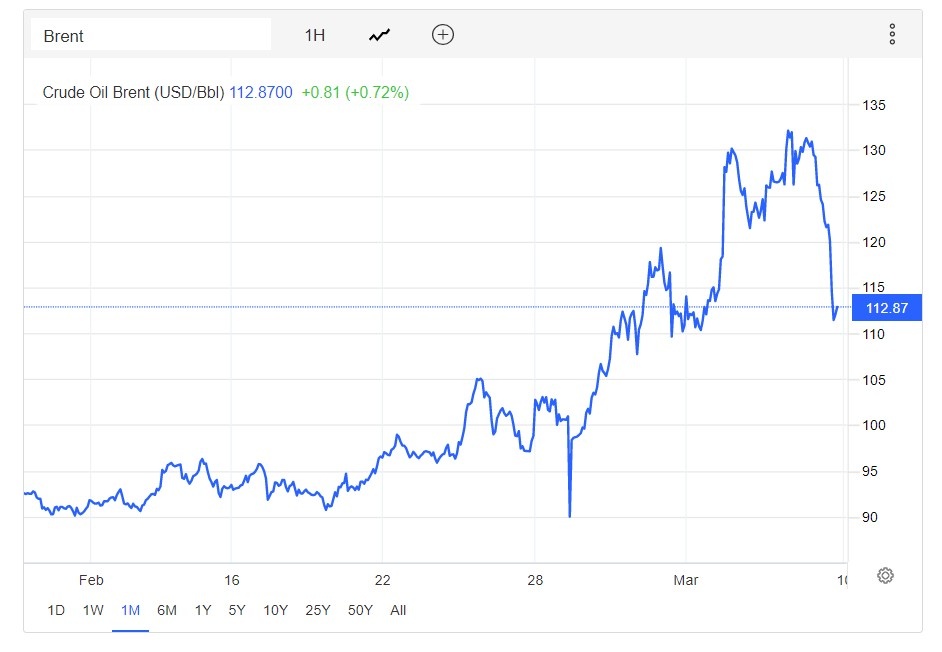Click the Brent symbol search field
942x652 pixels.
coord(150,35)
